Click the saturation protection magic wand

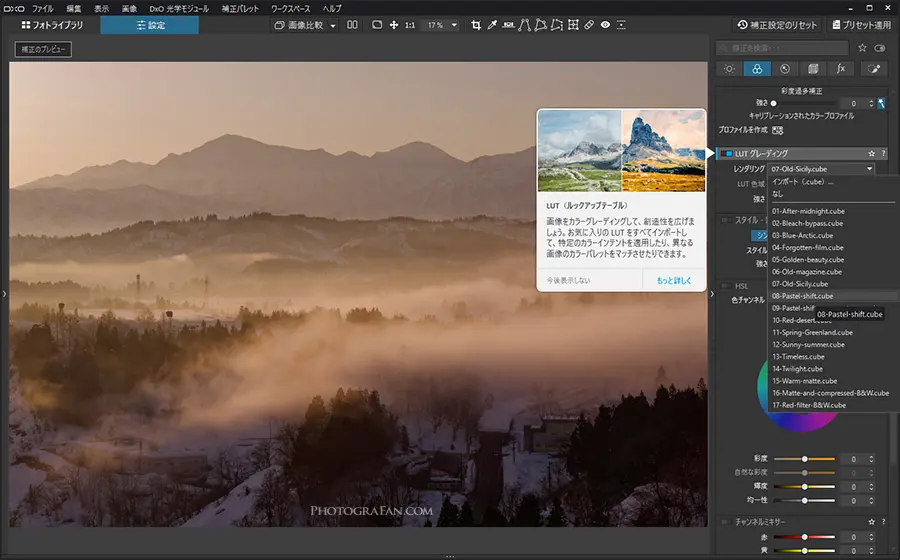[881, 104]
